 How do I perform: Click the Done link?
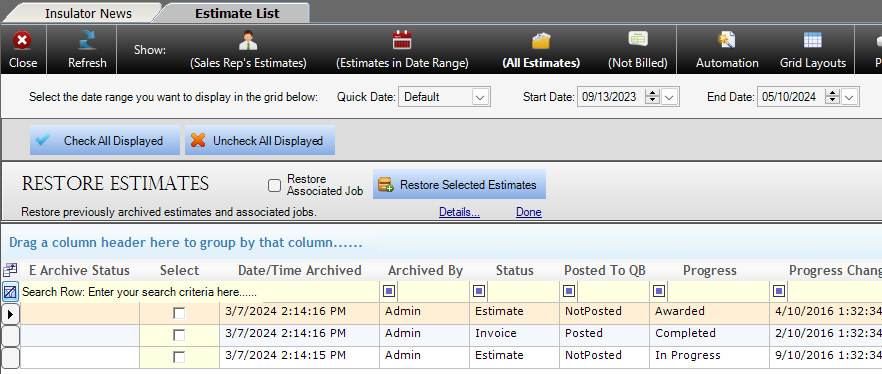click(529, 212)
